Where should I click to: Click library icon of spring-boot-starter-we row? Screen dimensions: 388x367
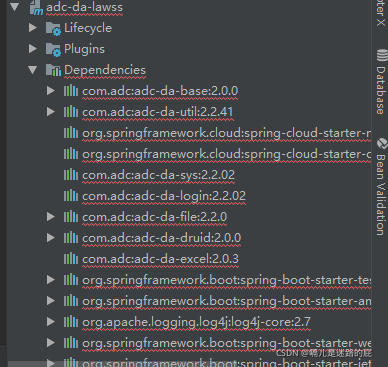[71, 343]
